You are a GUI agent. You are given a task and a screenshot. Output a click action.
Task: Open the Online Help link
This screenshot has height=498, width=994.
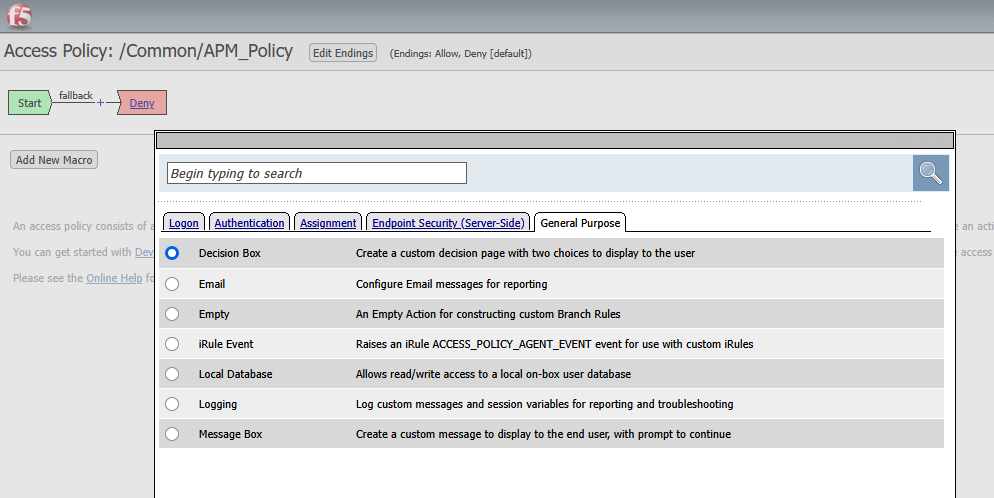114,278
